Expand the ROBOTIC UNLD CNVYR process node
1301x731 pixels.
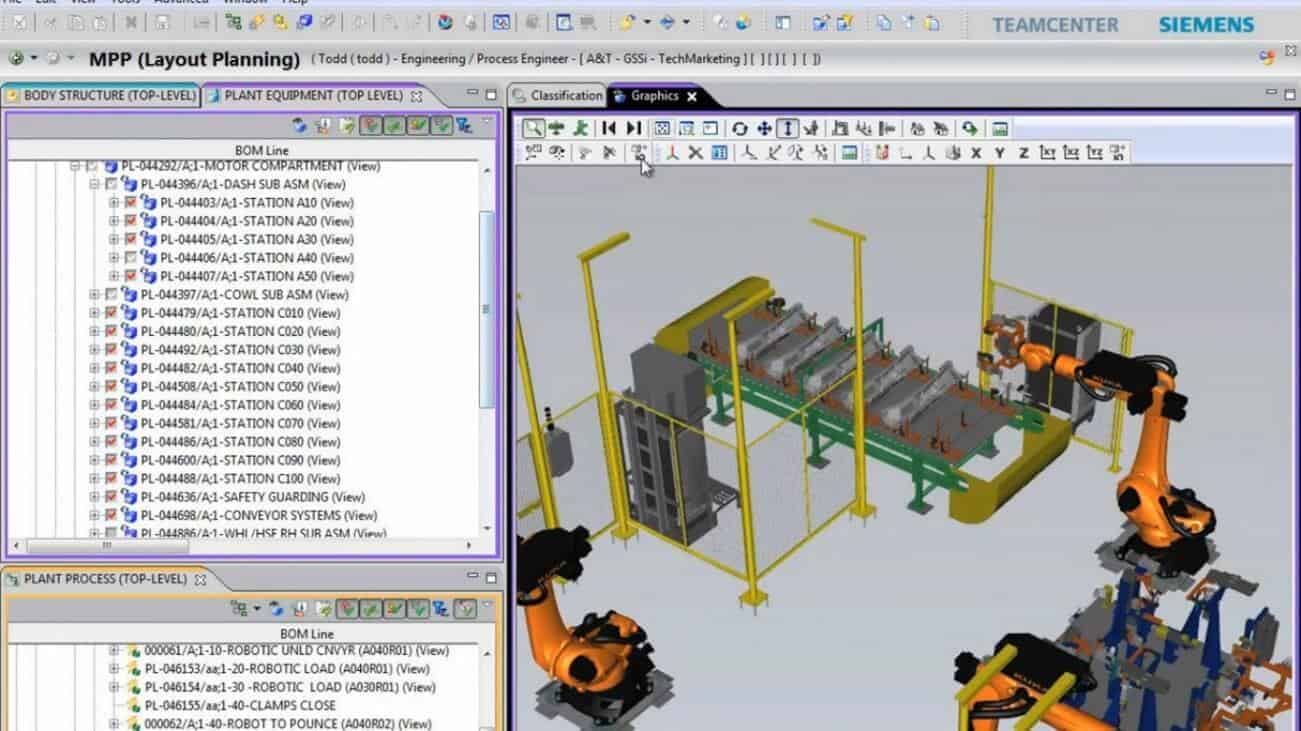tap(114, 651)
